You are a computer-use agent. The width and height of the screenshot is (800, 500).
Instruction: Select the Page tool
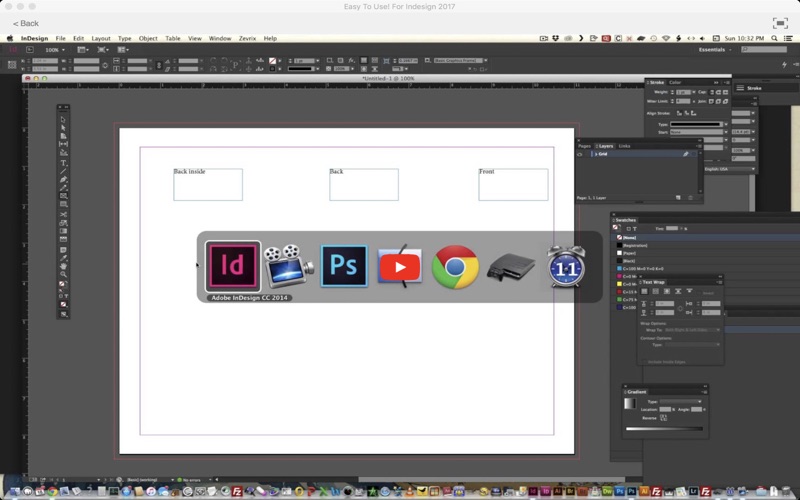(x=63, y=136)
